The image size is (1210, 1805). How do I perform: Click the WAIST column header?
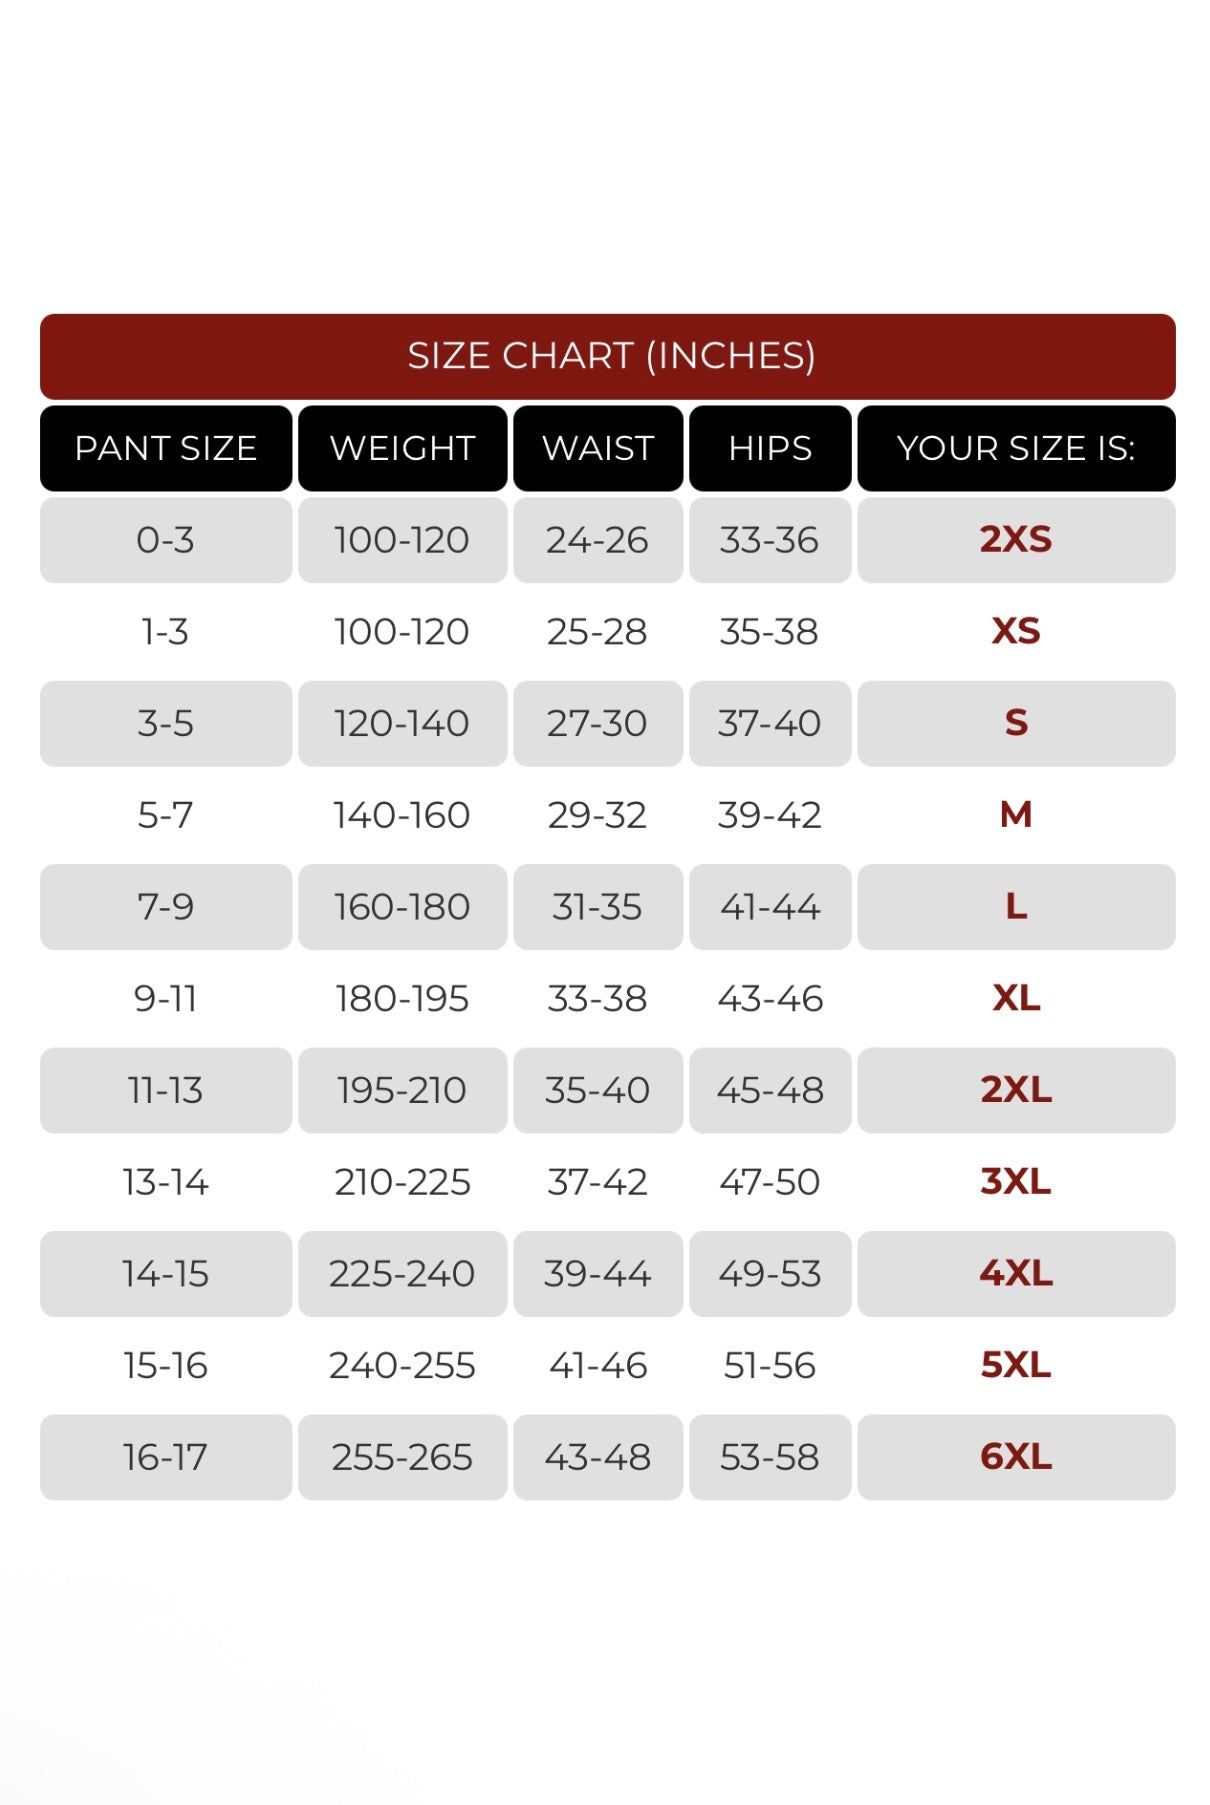coord(598,448)
